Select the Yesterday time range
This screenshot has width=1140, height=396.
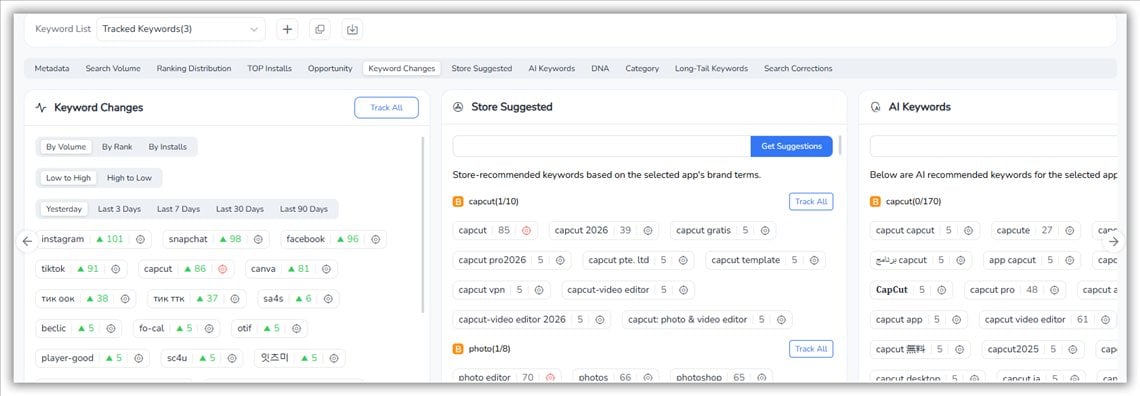64,209
